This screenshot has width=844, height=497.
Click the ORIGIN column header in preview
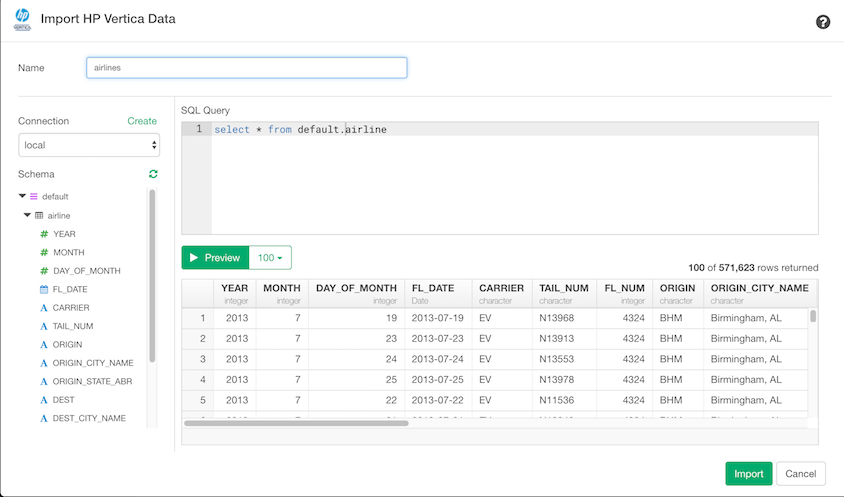pyautogui.click(x=678, y=293)
